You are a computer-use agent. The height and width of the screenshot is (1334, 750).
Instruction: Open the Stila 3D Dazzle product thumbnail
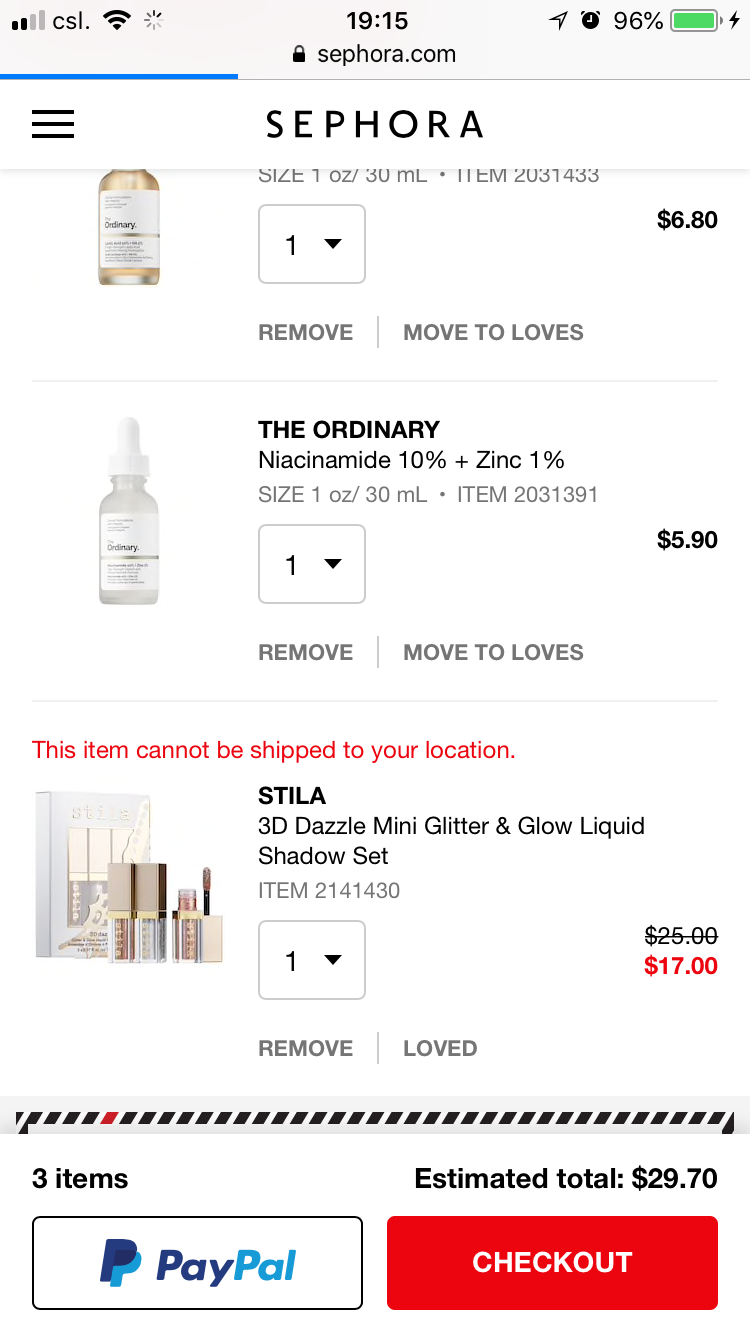tap(130, 877)
